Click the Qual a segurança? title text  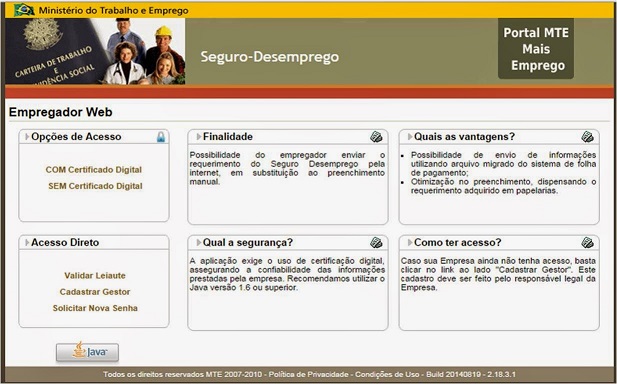pyautogui.click(x=248, y=242)
